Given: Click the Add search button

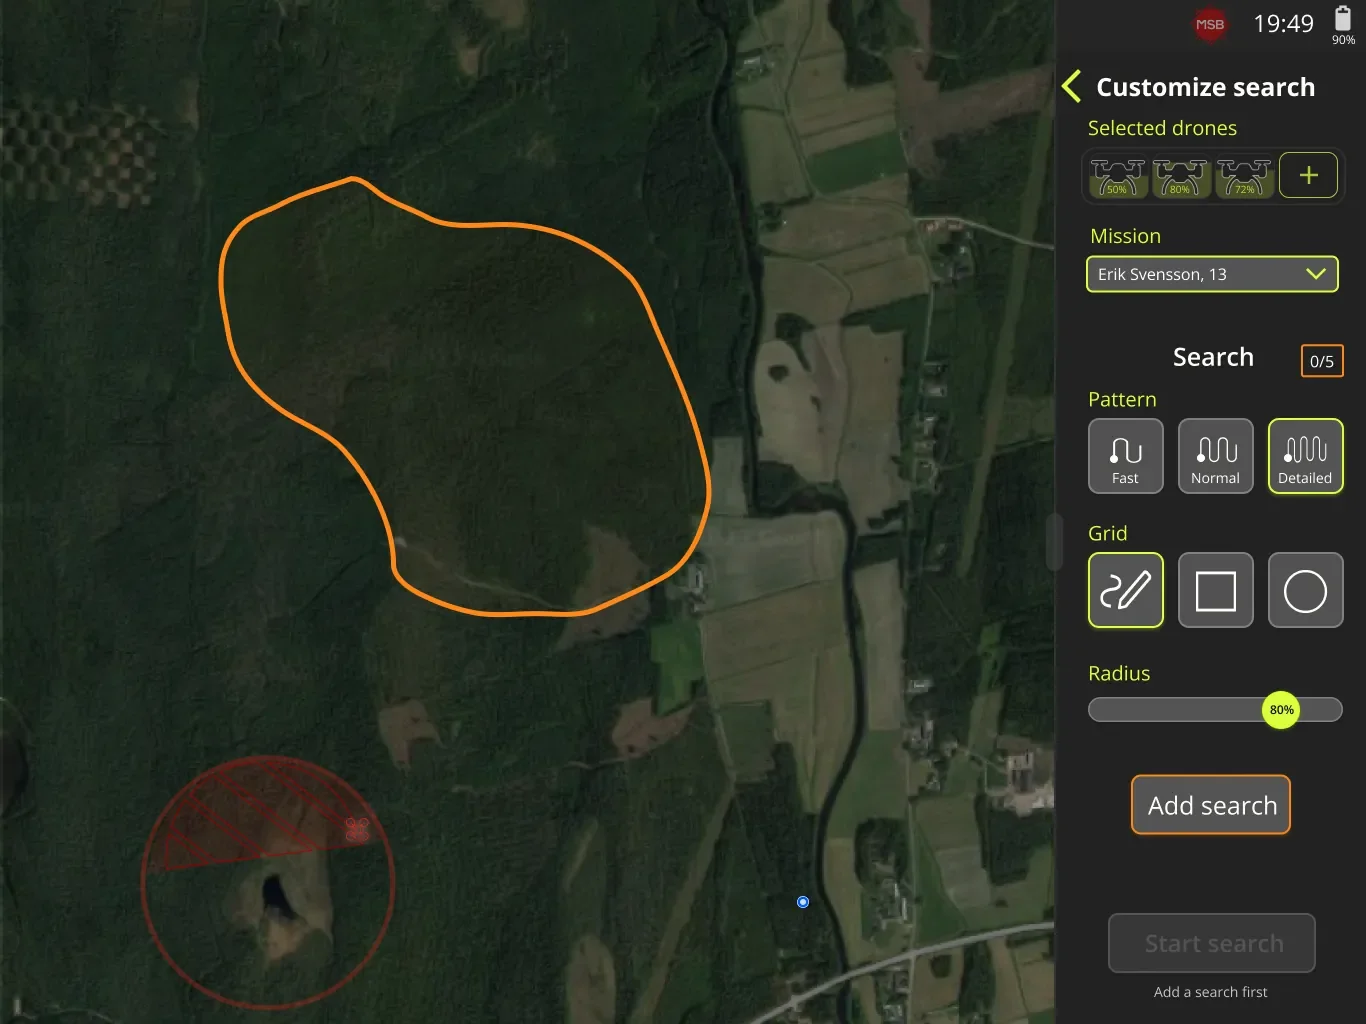Looking at the screenshot, I should tap(1211, 805).
